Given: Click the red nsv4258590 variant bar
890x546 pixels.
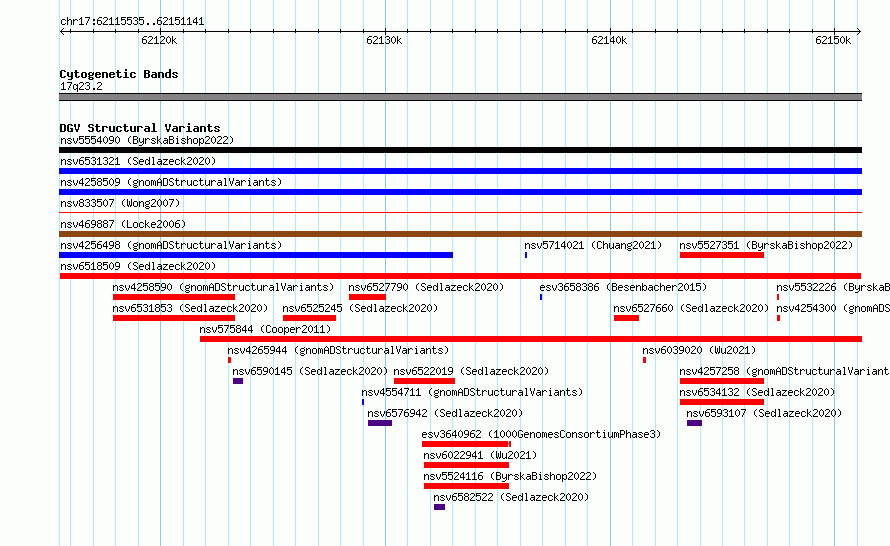Looking at the screenshot, I should [x=174, y=297].
